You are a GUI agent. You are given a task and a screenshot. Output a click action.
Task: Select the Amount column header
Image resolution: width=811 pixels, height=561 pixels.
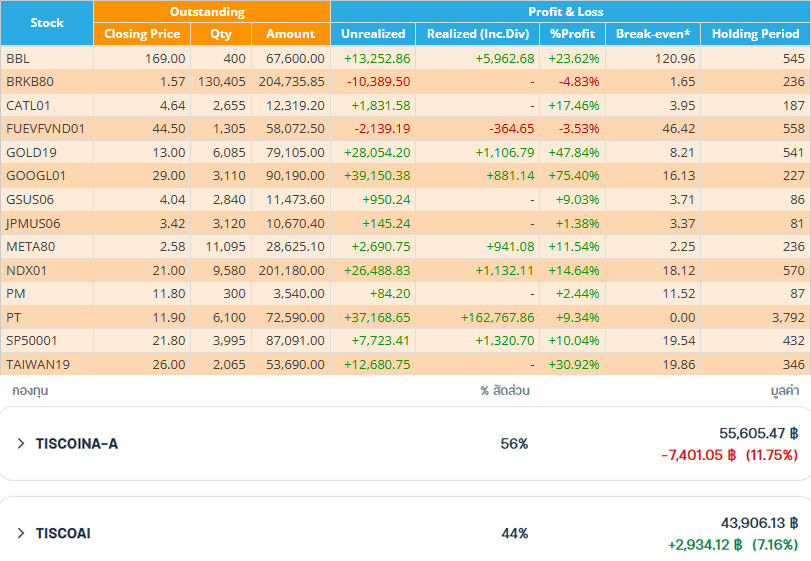(290, 34)
